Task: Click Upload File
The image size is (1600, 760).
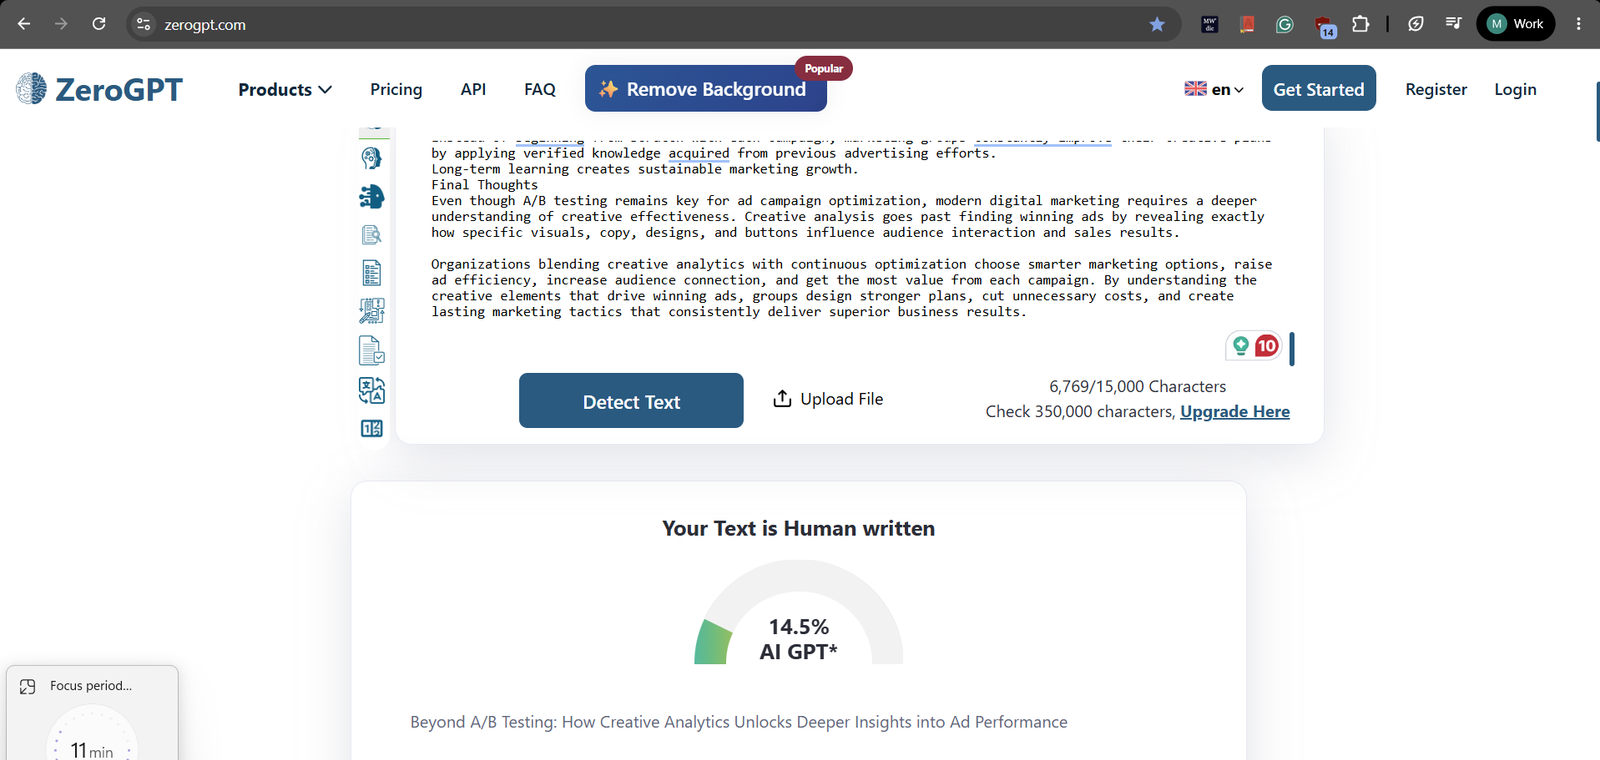Action: (828, 398)
